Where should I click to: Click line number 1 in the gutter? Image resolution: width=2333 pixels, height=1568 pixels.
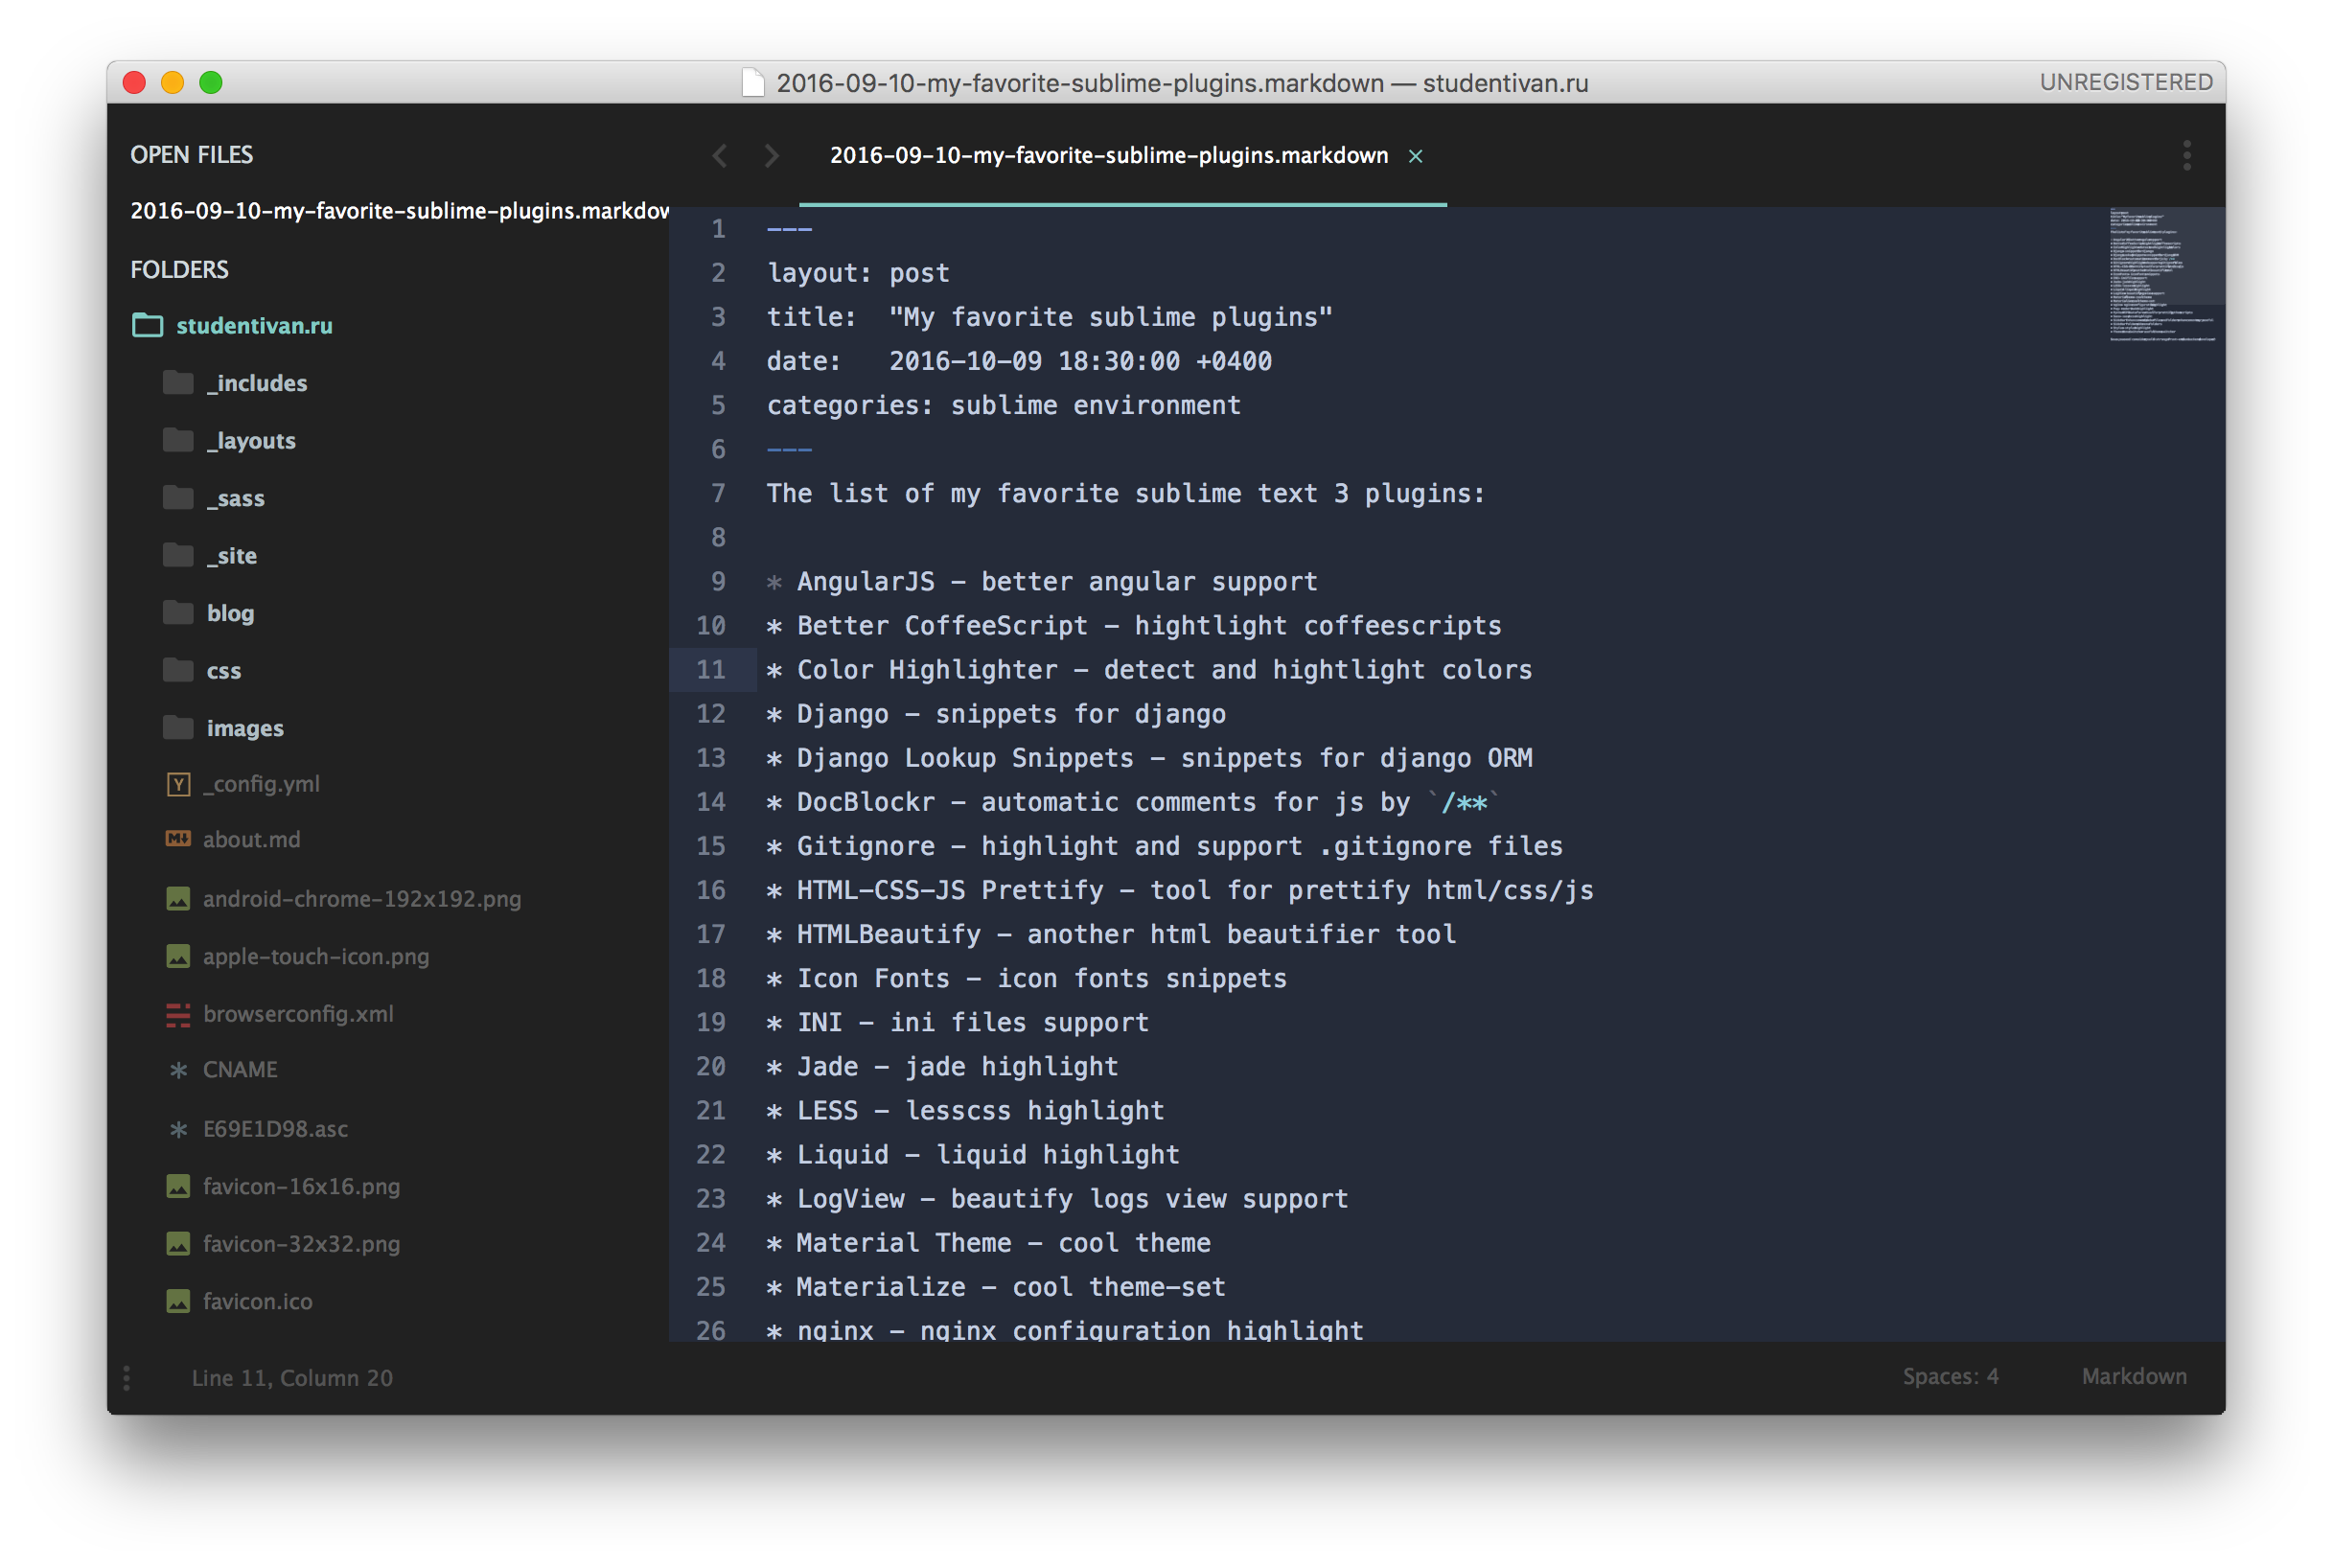click(x=718, y=229)
